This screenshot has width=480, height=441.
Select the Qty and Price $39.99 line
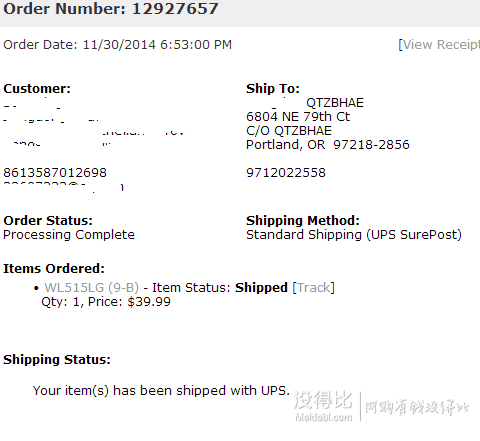pos(106,302)
